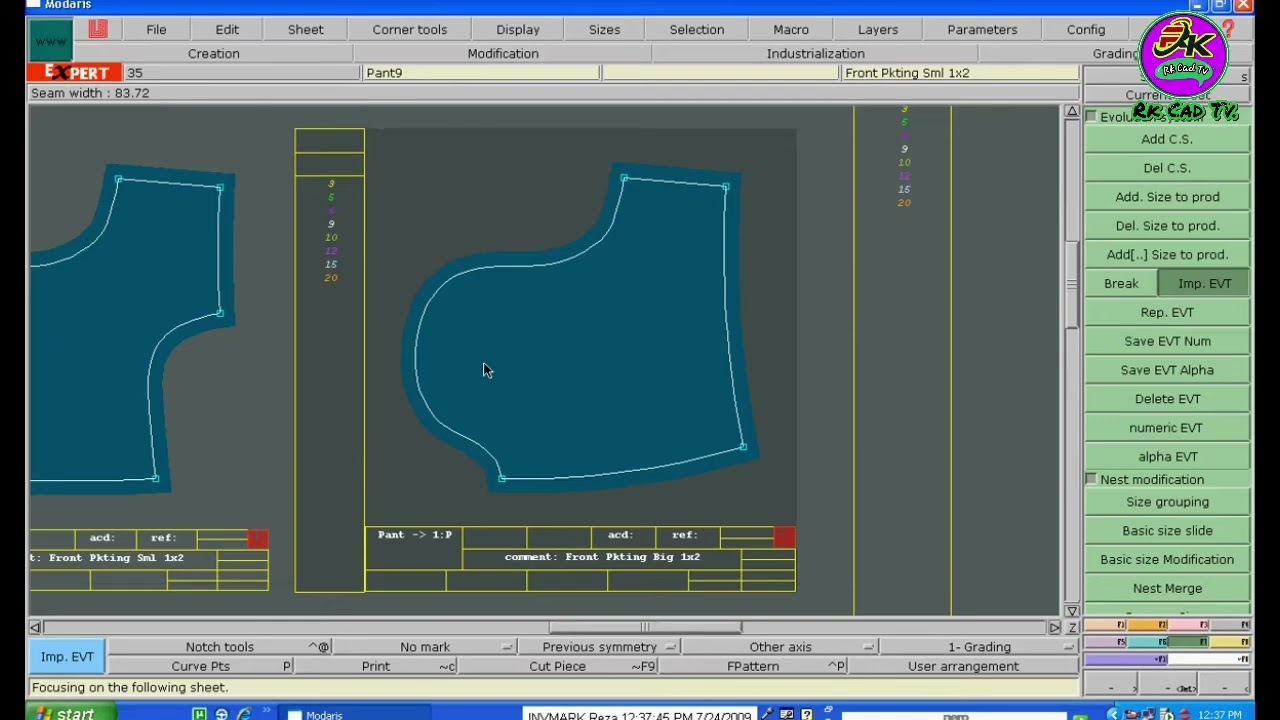Click the Size grouping button
This screenshot has width=1280, height=720.
point(1167,502)
